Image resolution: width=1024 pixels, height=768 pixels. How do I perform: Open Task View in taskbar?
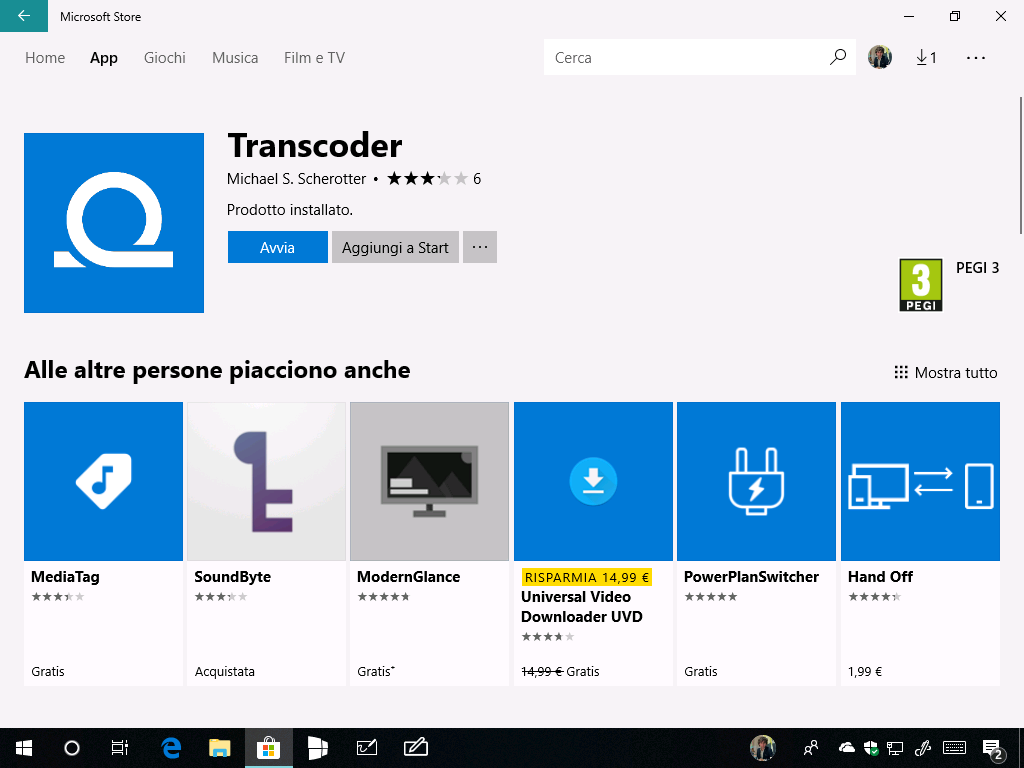[x=120, y=748]
